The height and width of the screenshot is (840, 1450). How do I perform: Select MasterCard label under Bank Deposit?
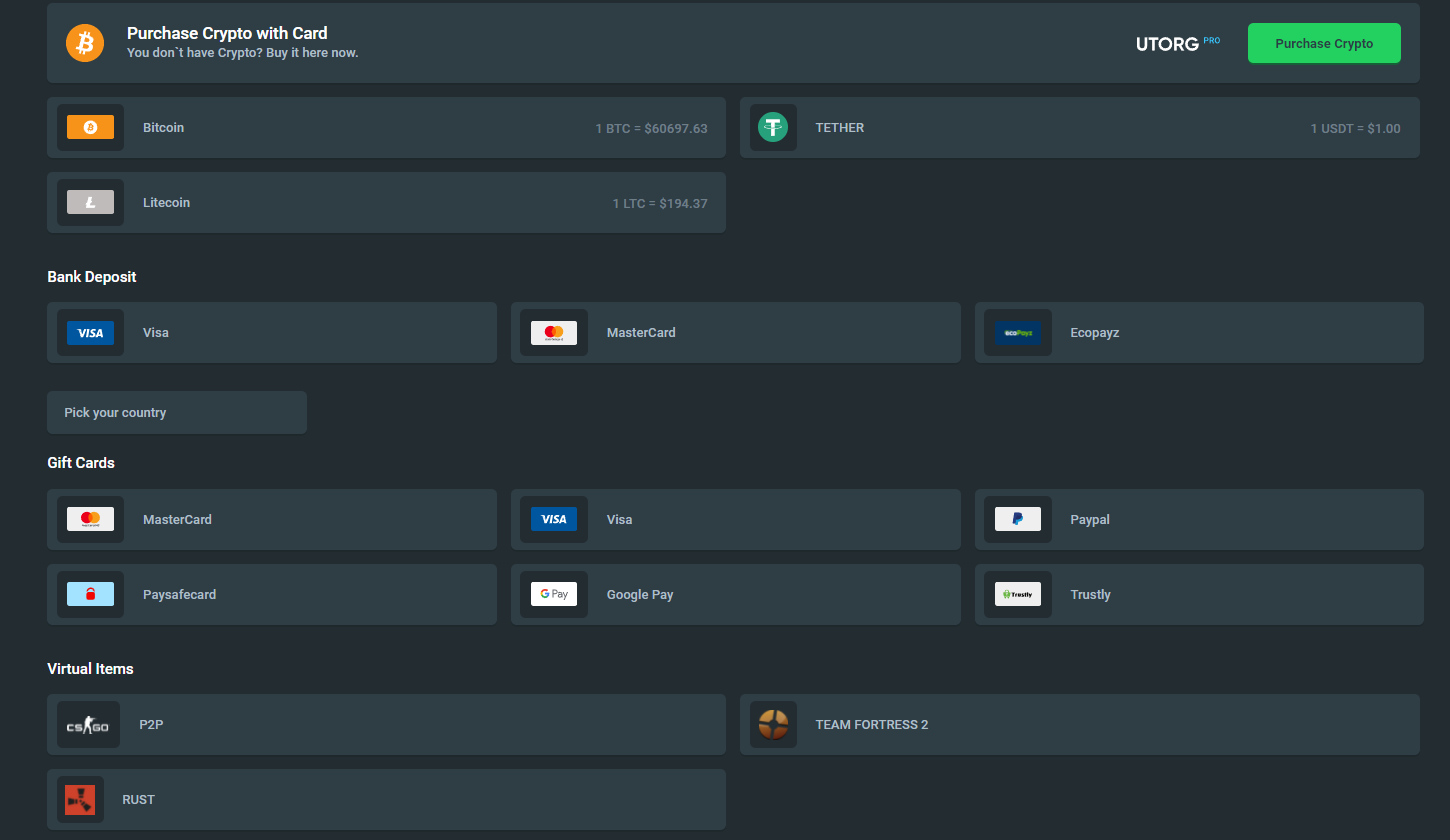point(641,332)
